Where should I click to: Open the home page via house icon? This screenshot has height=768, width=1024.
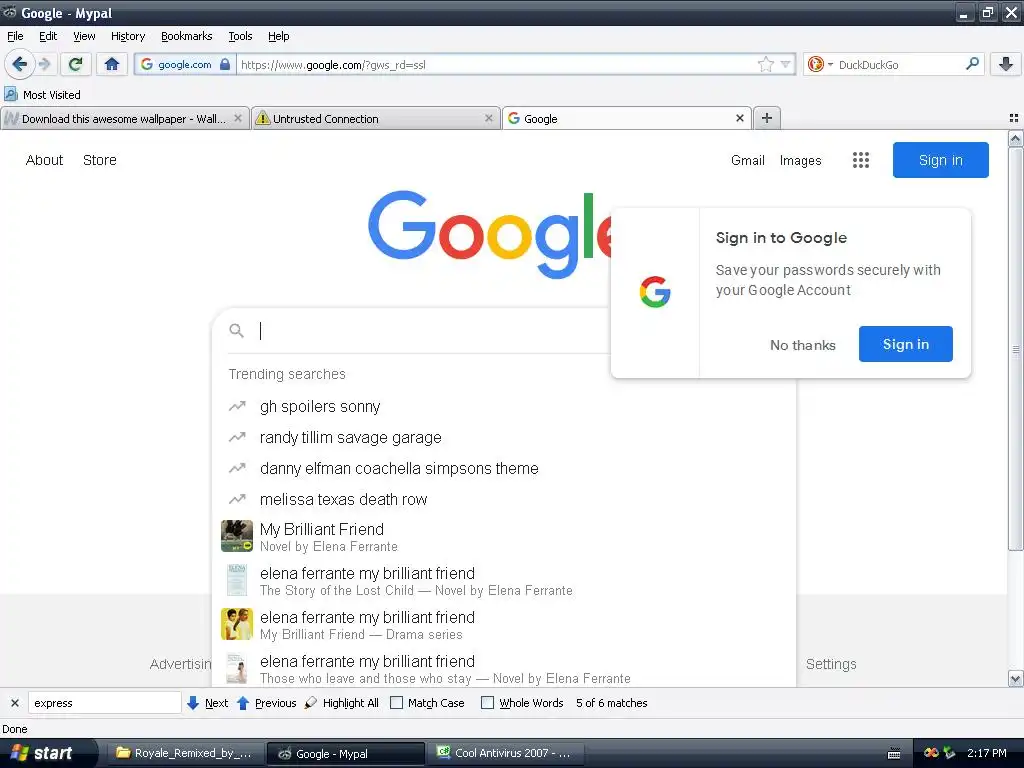pos(112,64)
